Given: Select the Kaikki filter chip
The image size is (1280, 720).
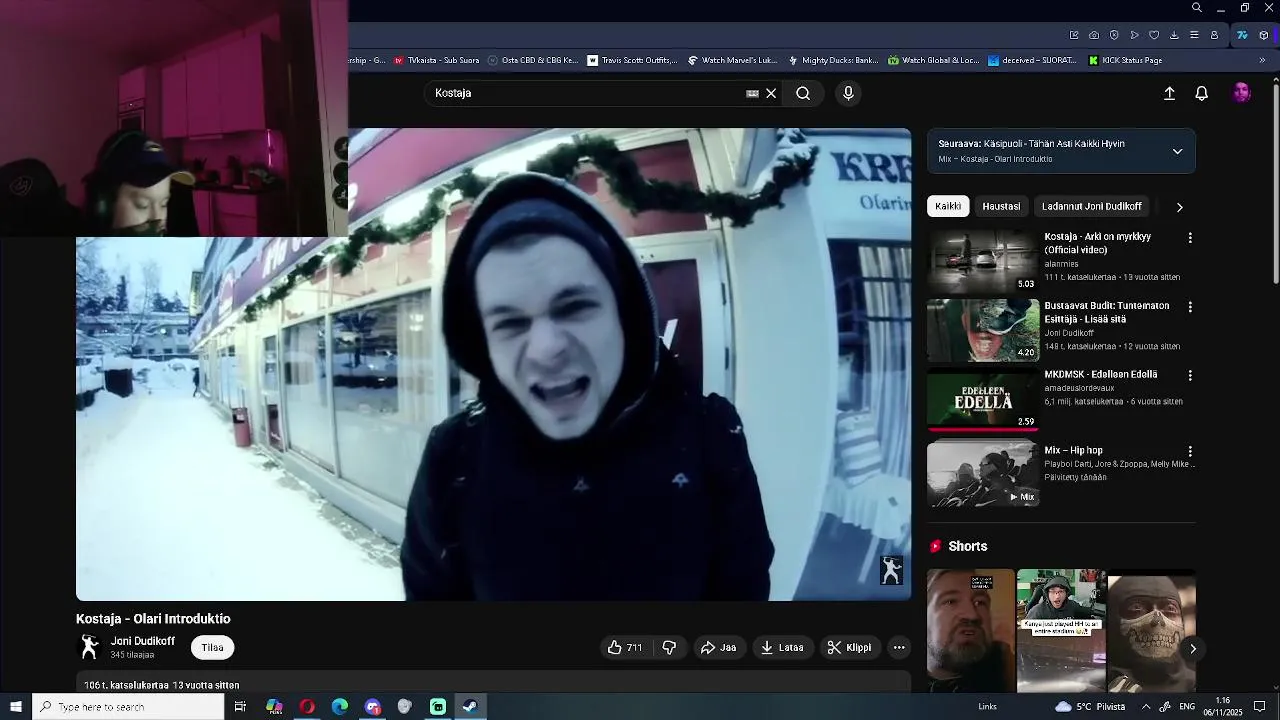Looking at the screenshot, I should tap(948, 206).
